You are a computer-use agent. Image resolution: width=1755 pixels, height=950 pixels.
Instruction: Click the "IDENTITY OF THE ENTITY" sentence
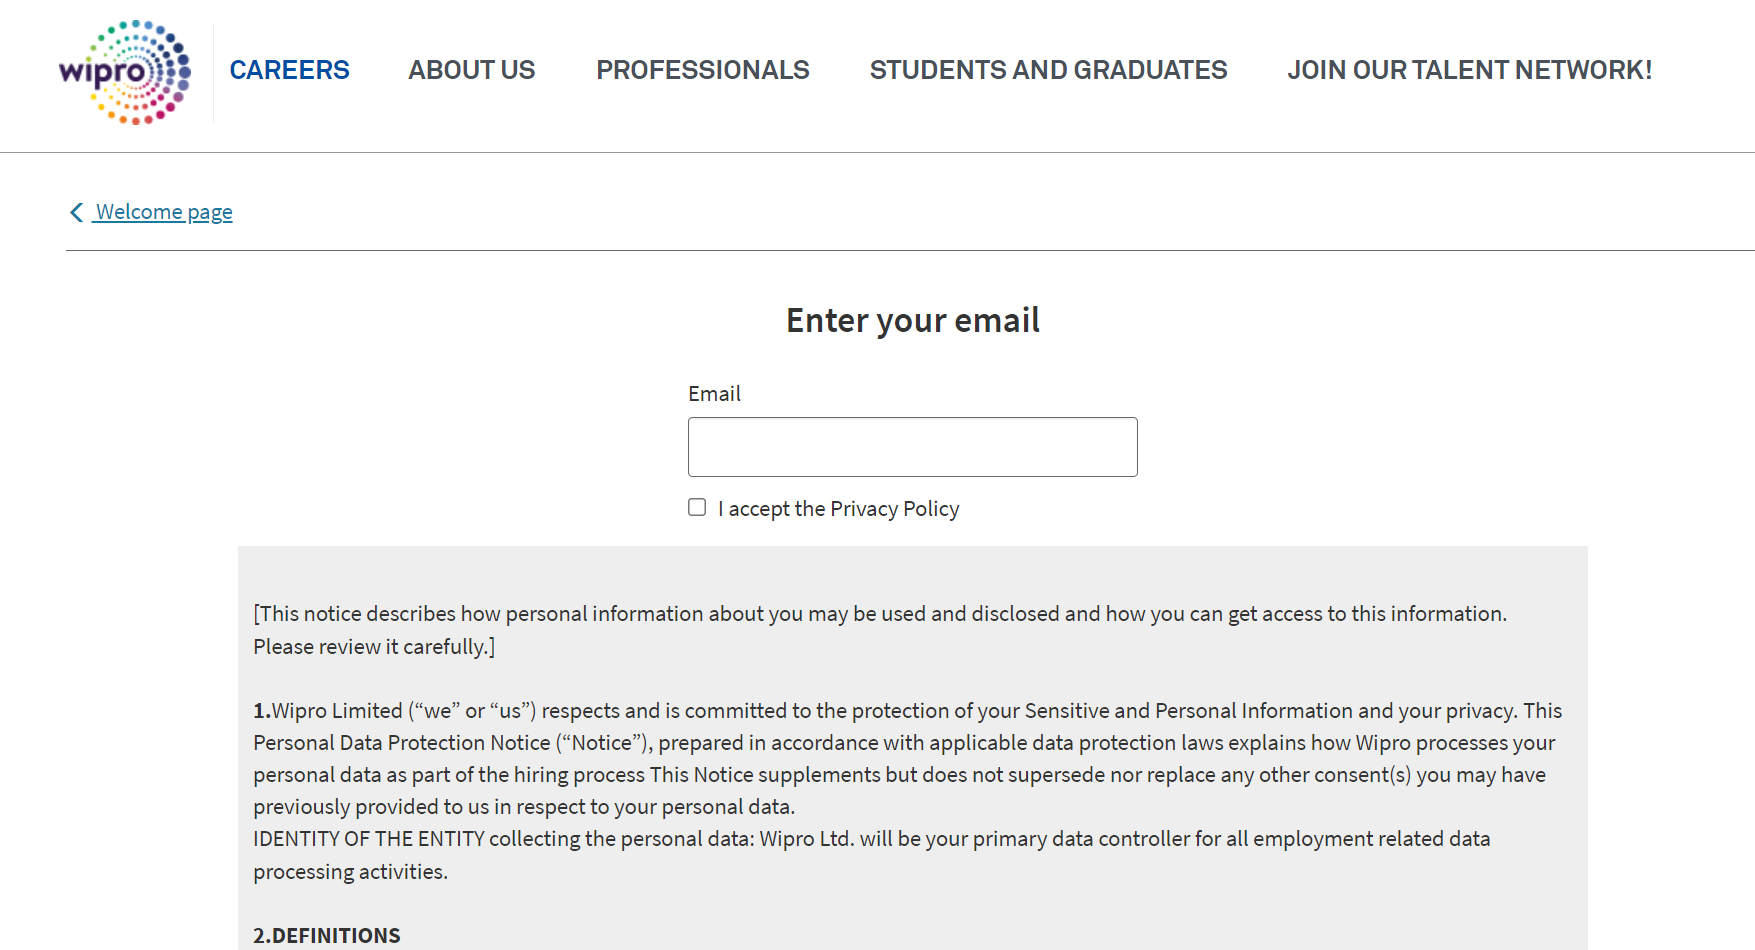click(871, 839)
